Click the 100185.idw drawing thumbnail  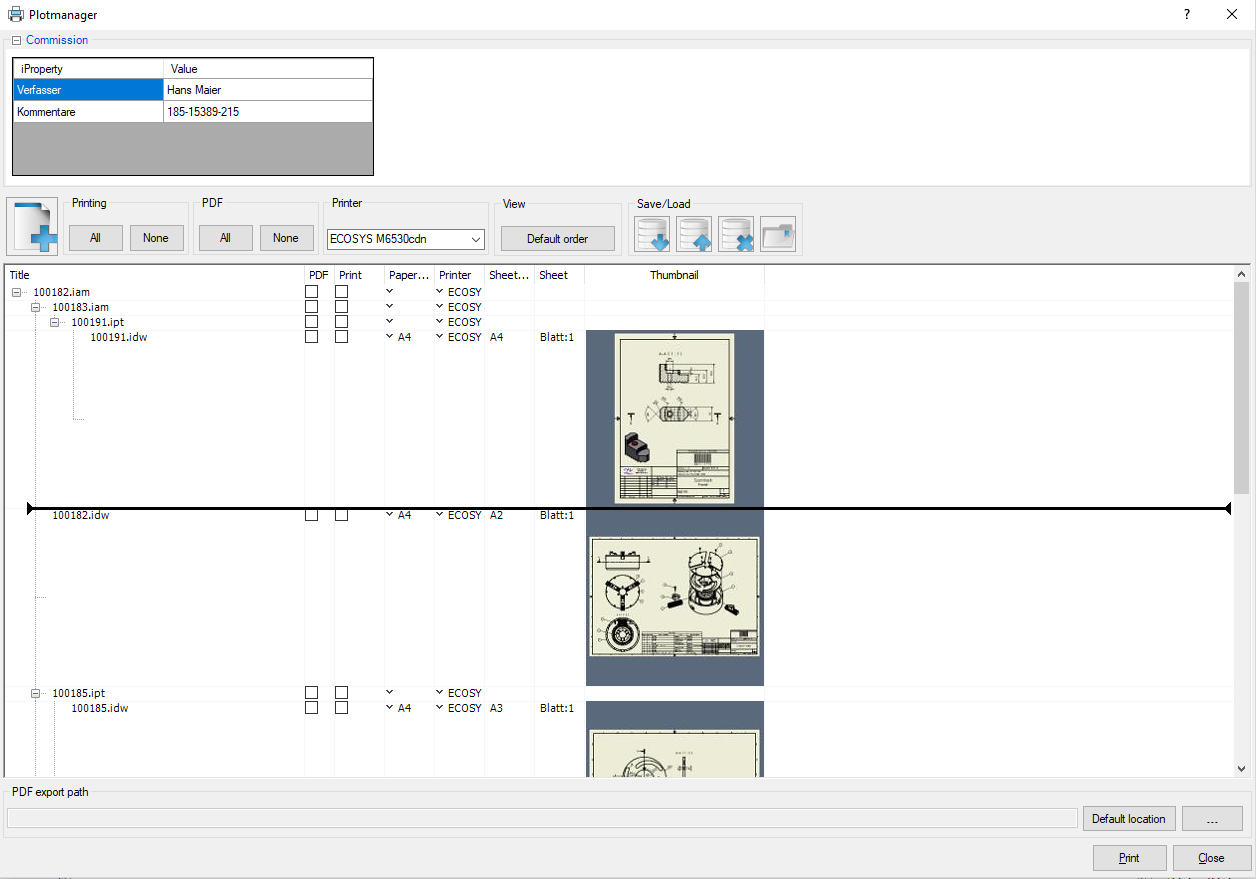point(675,739)
